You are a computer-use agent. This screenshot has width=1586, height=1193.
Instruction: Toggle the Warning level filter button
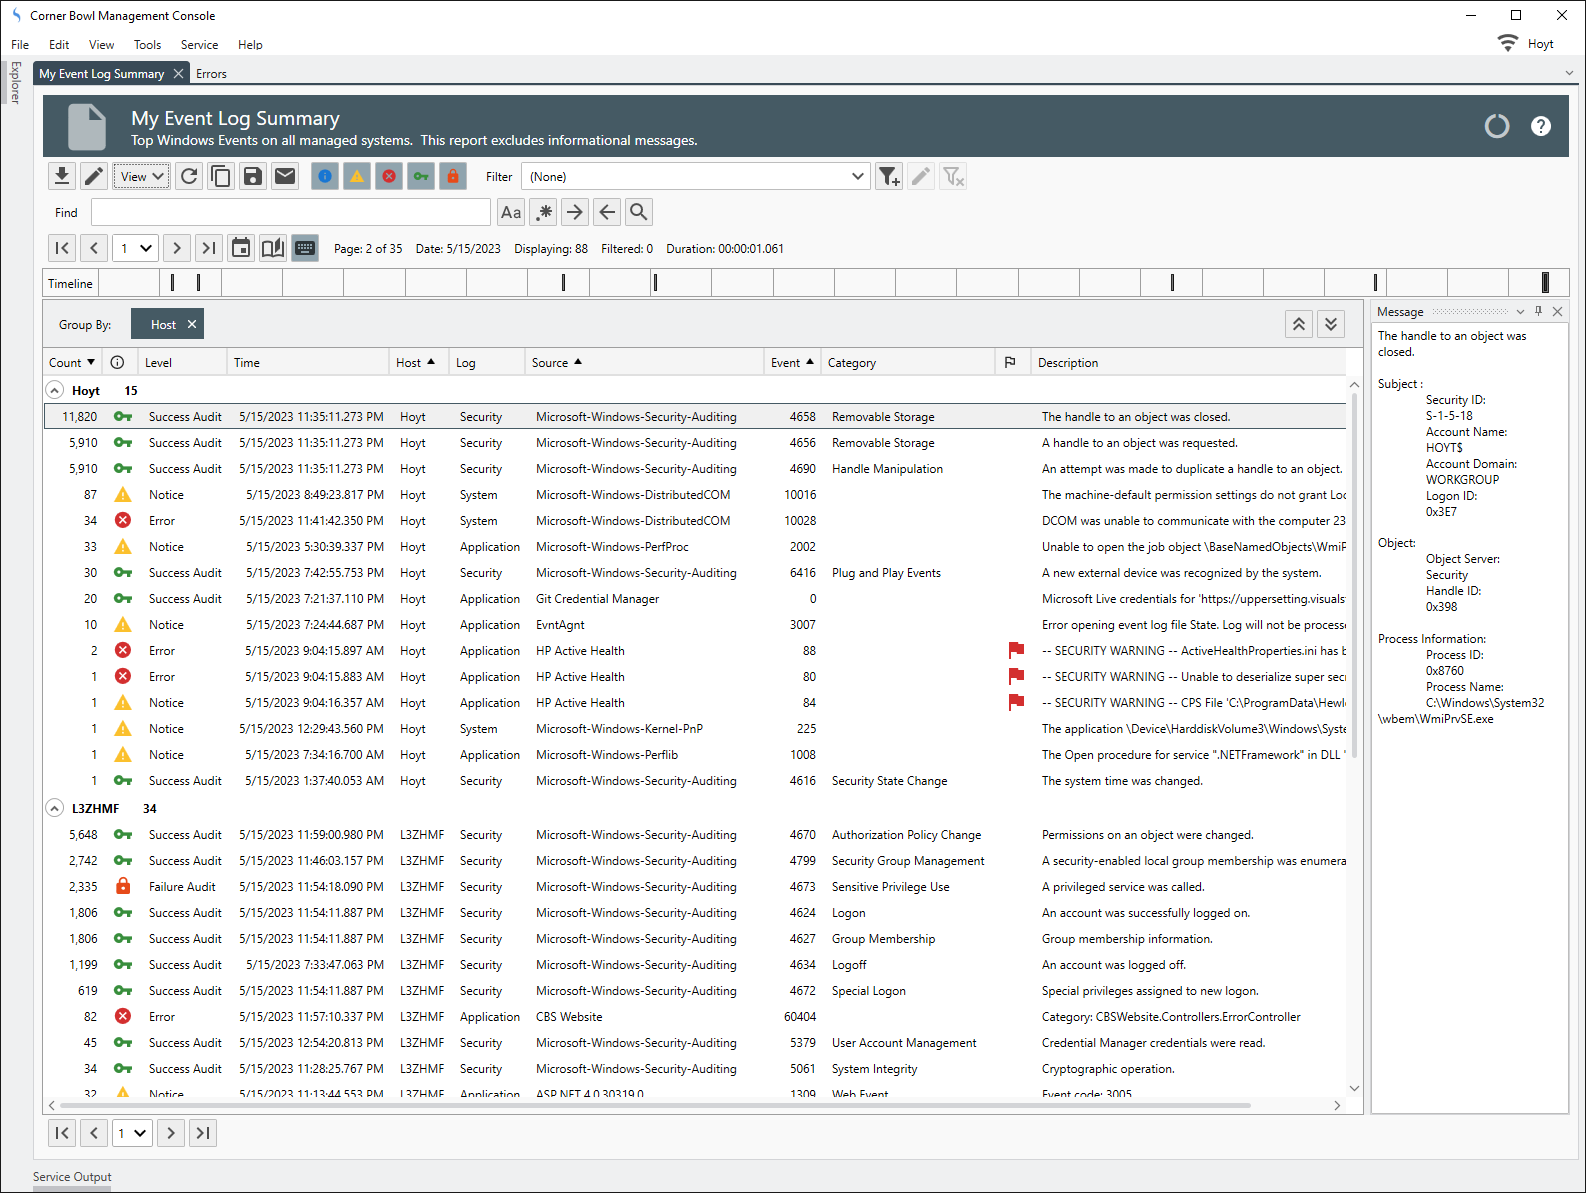click(x=357, y=177)
